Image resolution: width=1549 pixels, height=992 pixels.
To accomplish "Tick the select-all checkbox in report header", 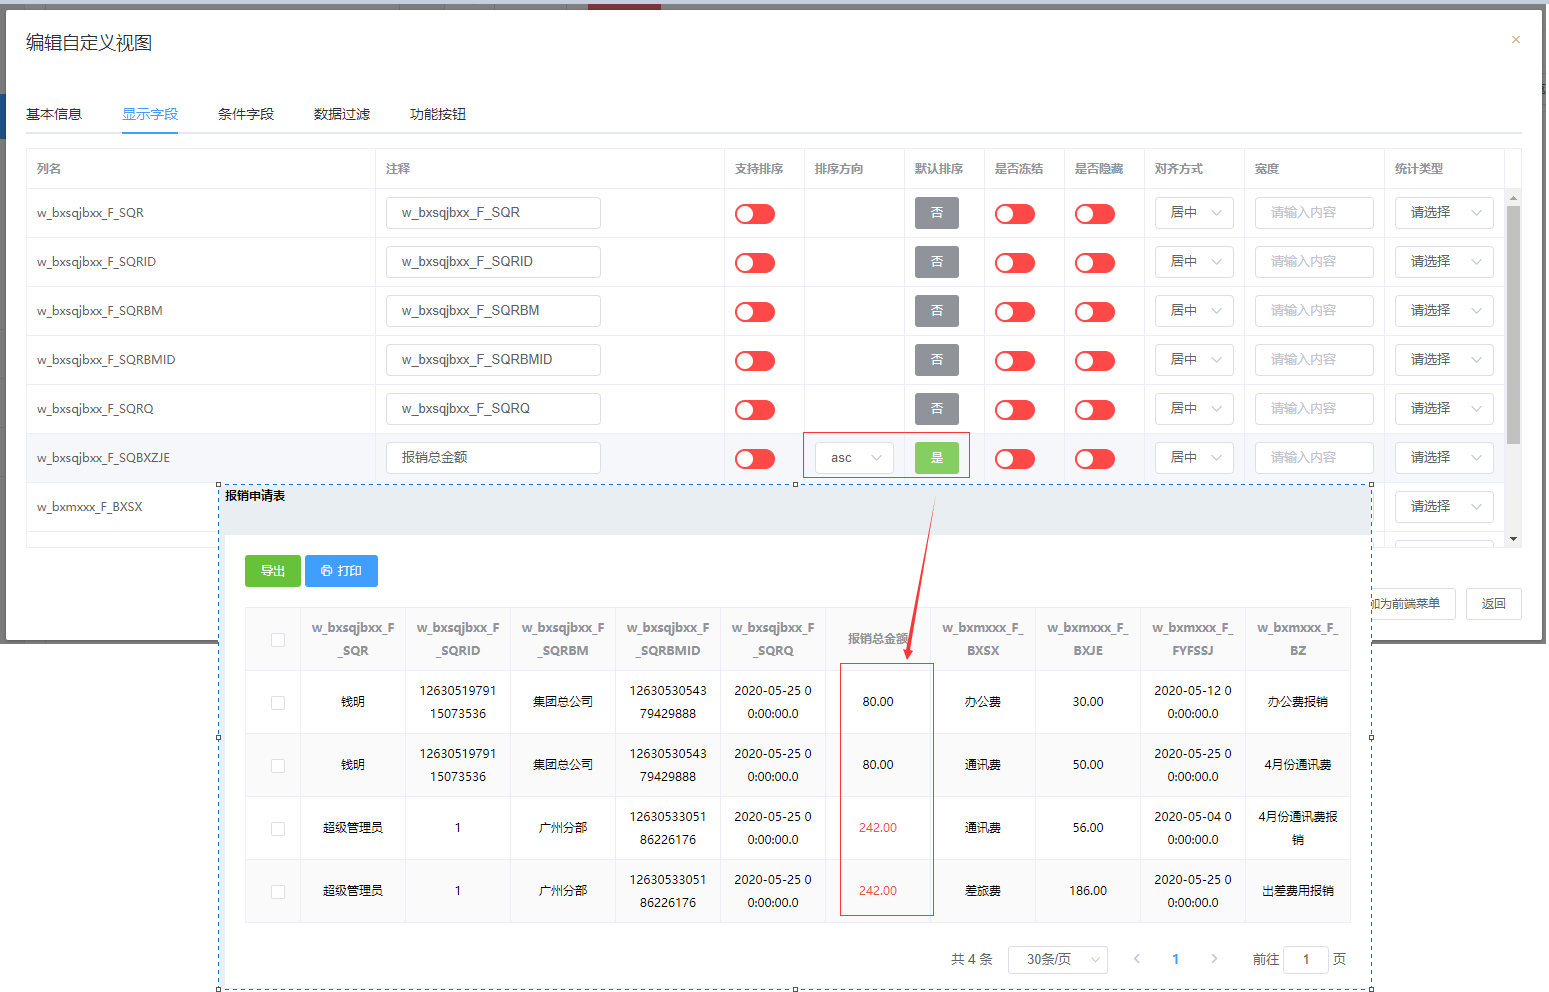I will (x=278, y=640).
